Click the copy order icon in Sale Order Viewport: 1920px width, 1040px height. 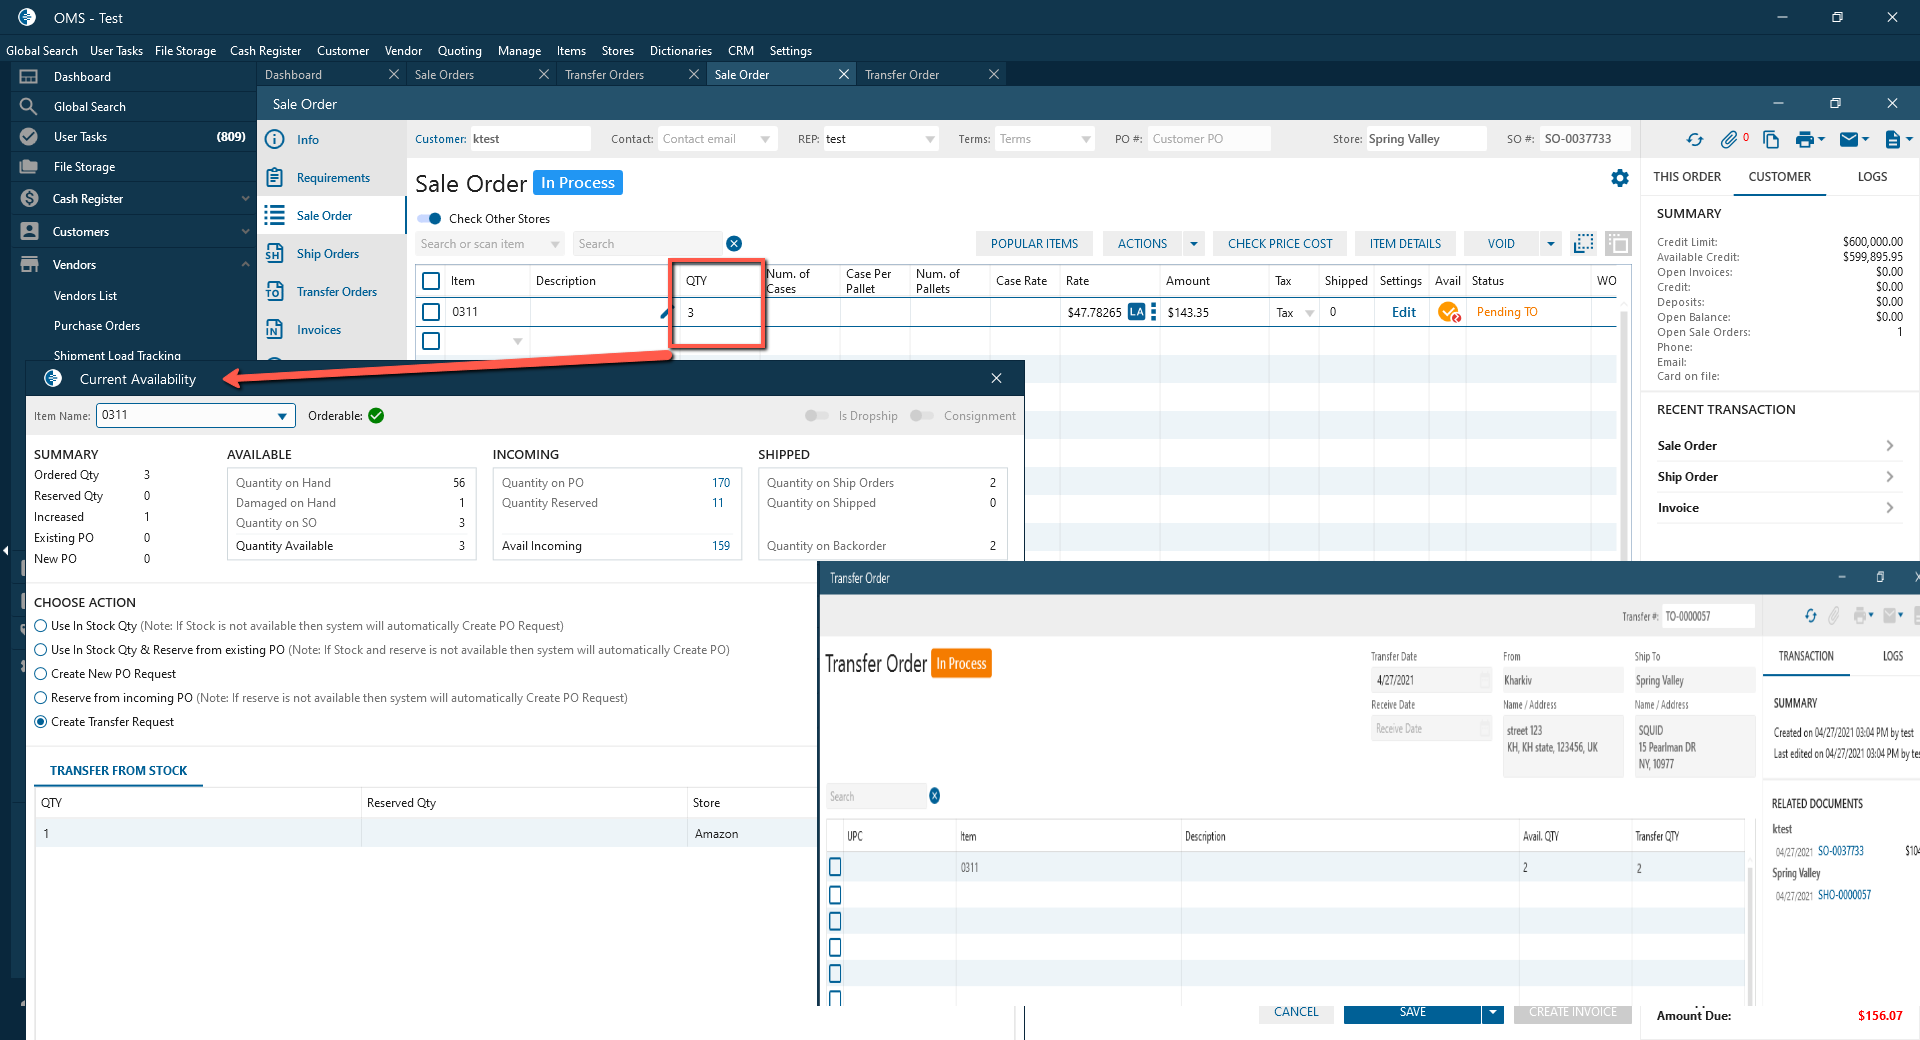[1771, 140]
